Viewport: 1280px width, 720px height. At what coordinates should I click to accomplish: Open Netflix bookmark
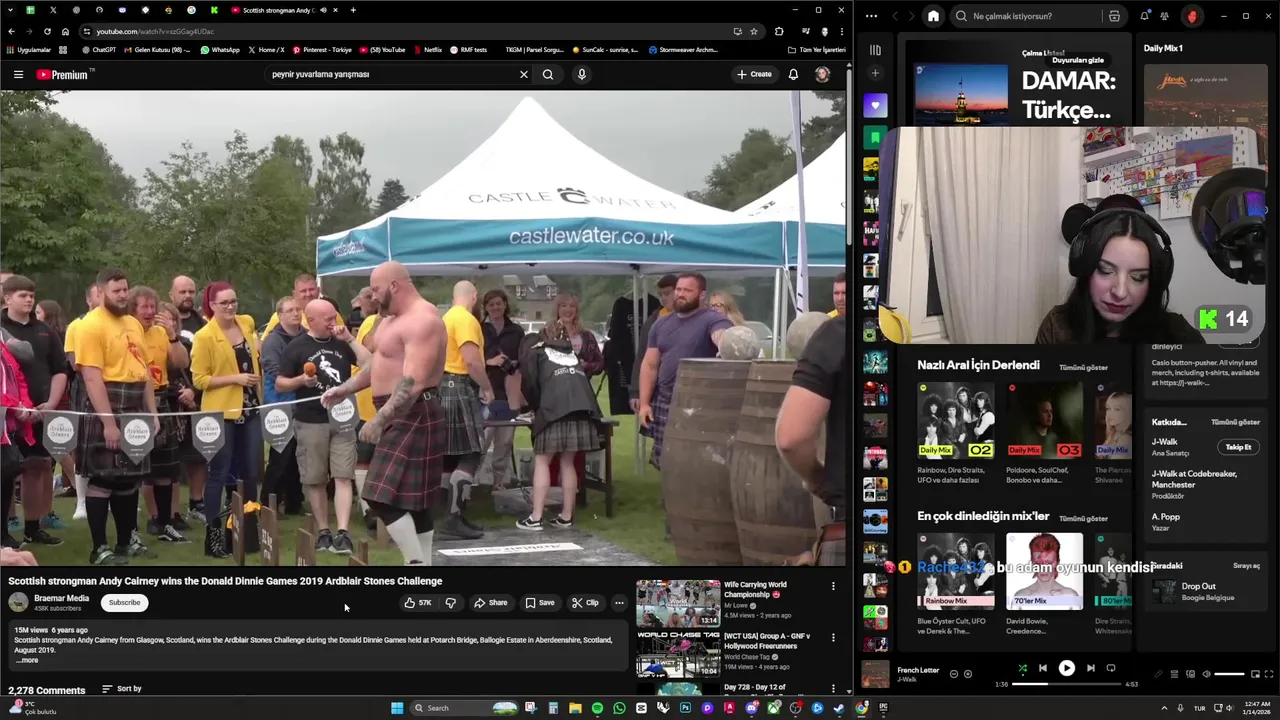click(x=427, y=49)
